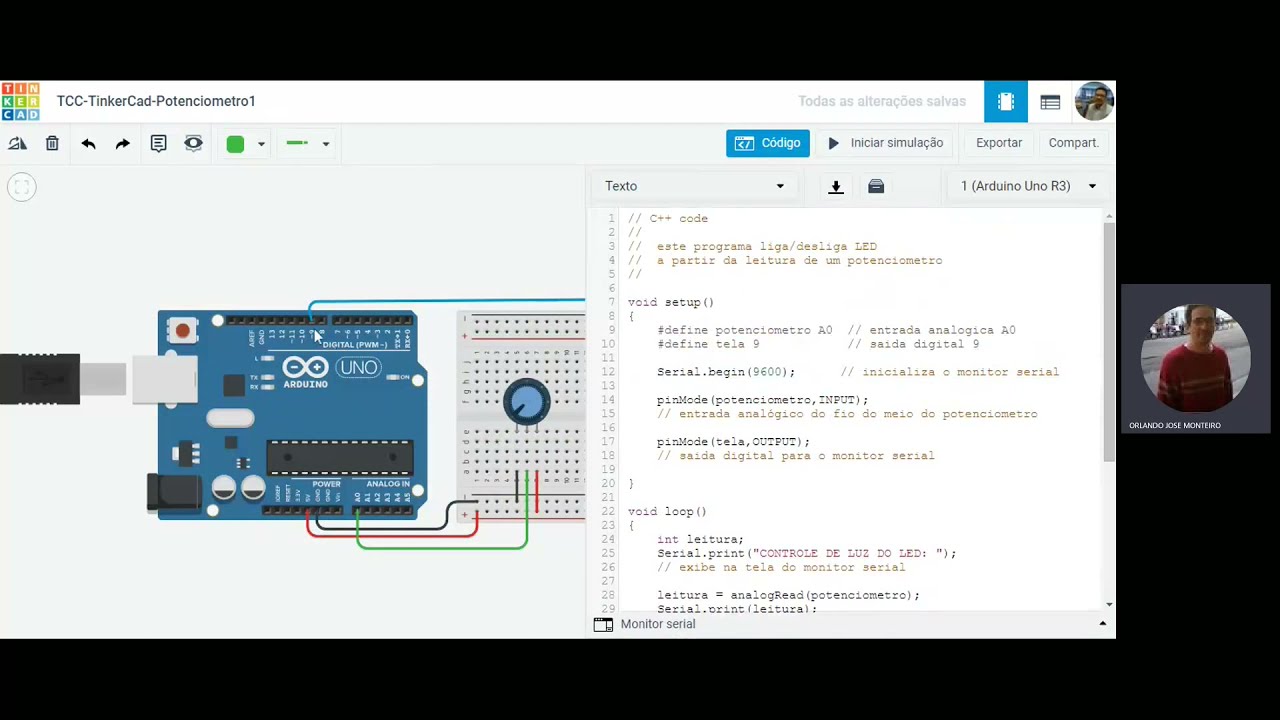This screenshot has width=1280, height=720.
Task: Click line 'int leitura;' in editor
Action: point(700,540)
